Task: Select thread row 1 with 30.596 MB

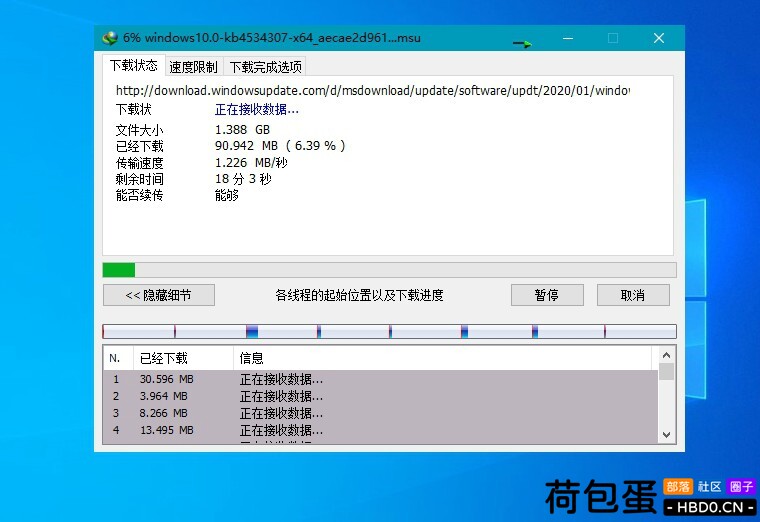Action: point(380,379)
